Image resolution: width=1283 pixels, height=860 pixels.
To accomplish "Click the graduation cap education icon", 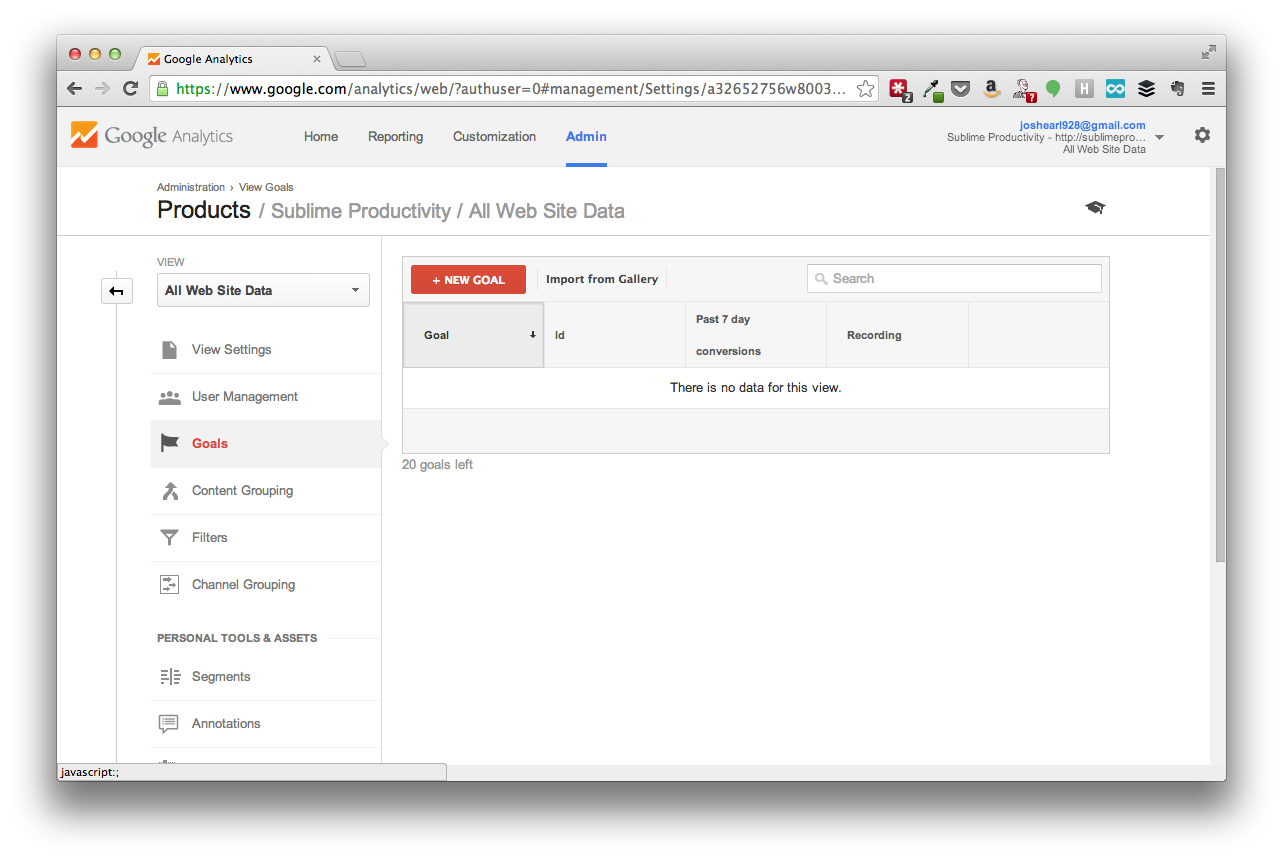I will coord(1095,207).
